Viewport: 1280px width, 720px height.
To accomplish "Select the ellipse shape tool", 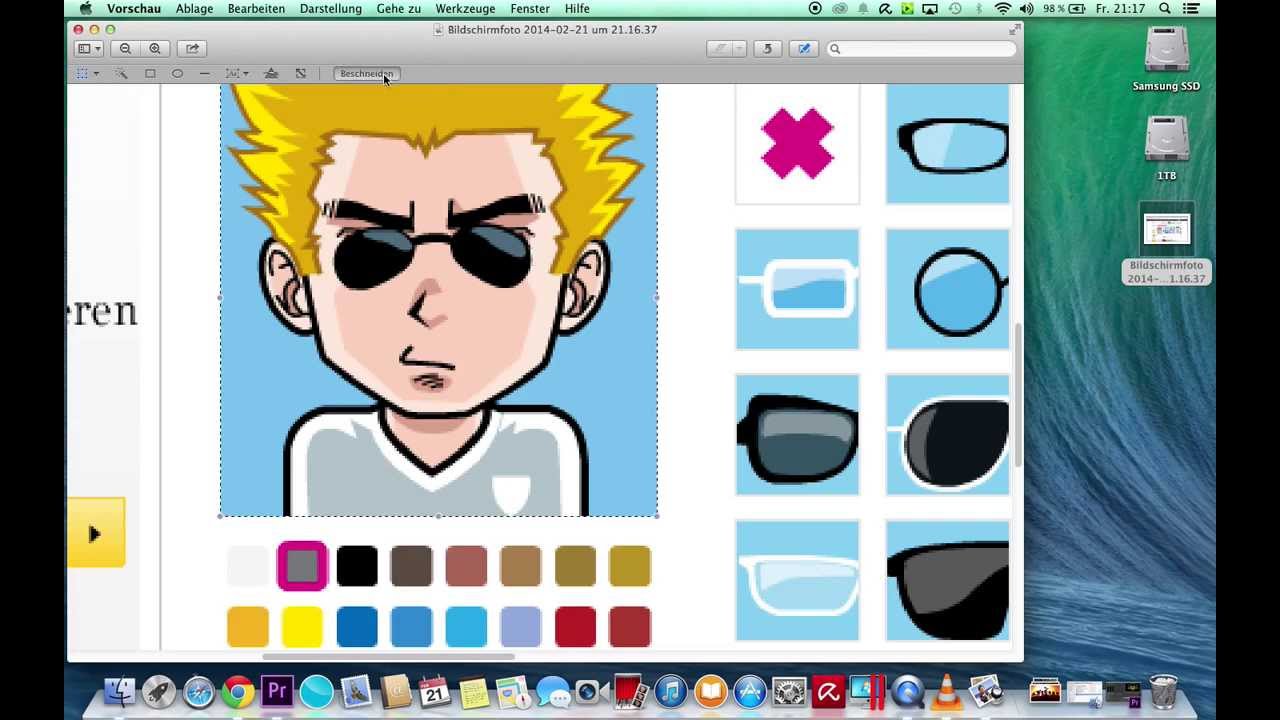I will pos(177,73).
